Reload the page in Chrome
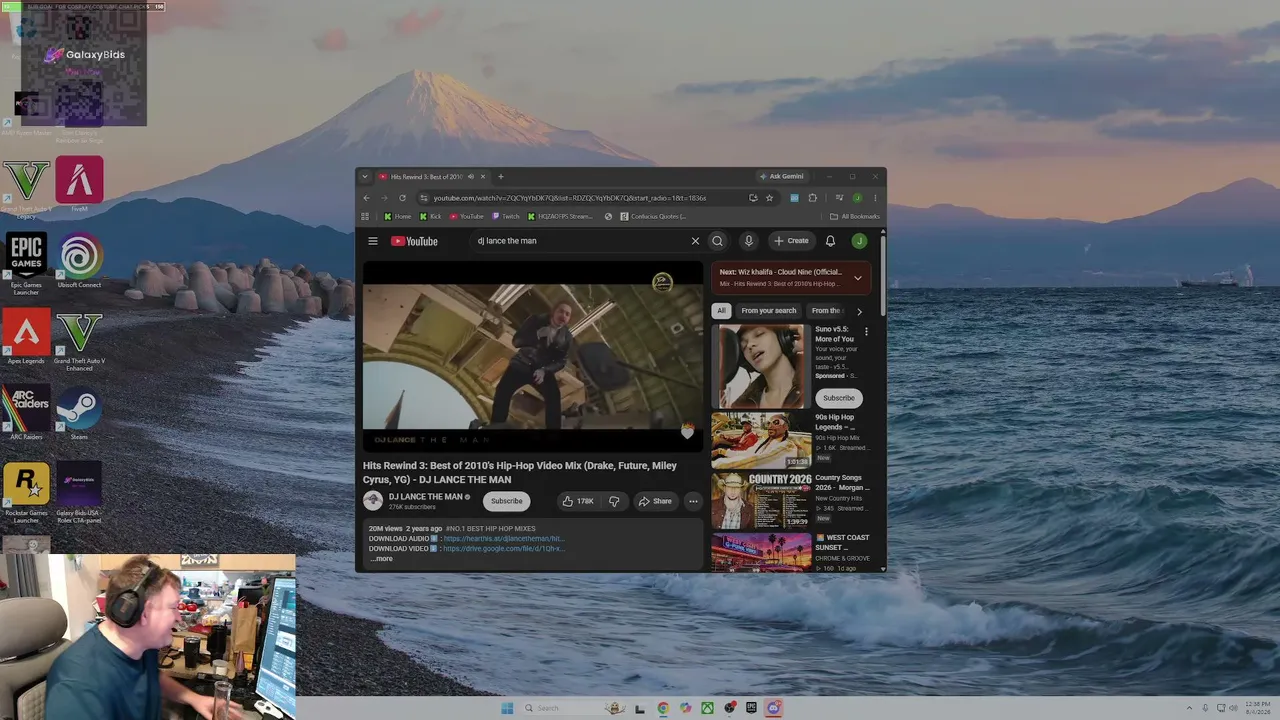 coord(402,198)
